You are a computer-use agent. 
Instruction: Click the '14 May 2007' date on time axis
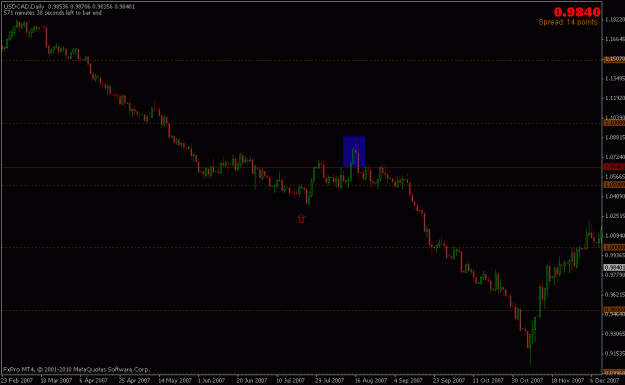[x=175, y=381]
